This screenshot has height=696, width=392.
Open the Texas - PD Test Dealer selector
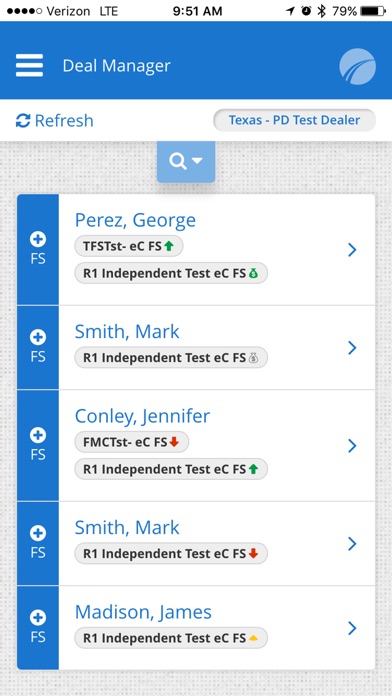coord(294,120)
